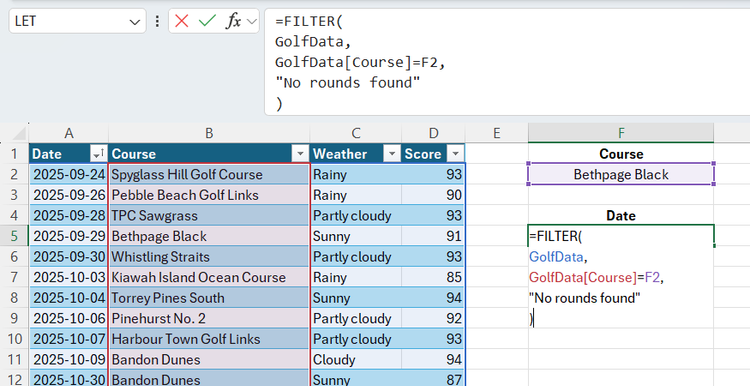Select row 9 header
Screen dimensions: 750x386
[14, 319]
